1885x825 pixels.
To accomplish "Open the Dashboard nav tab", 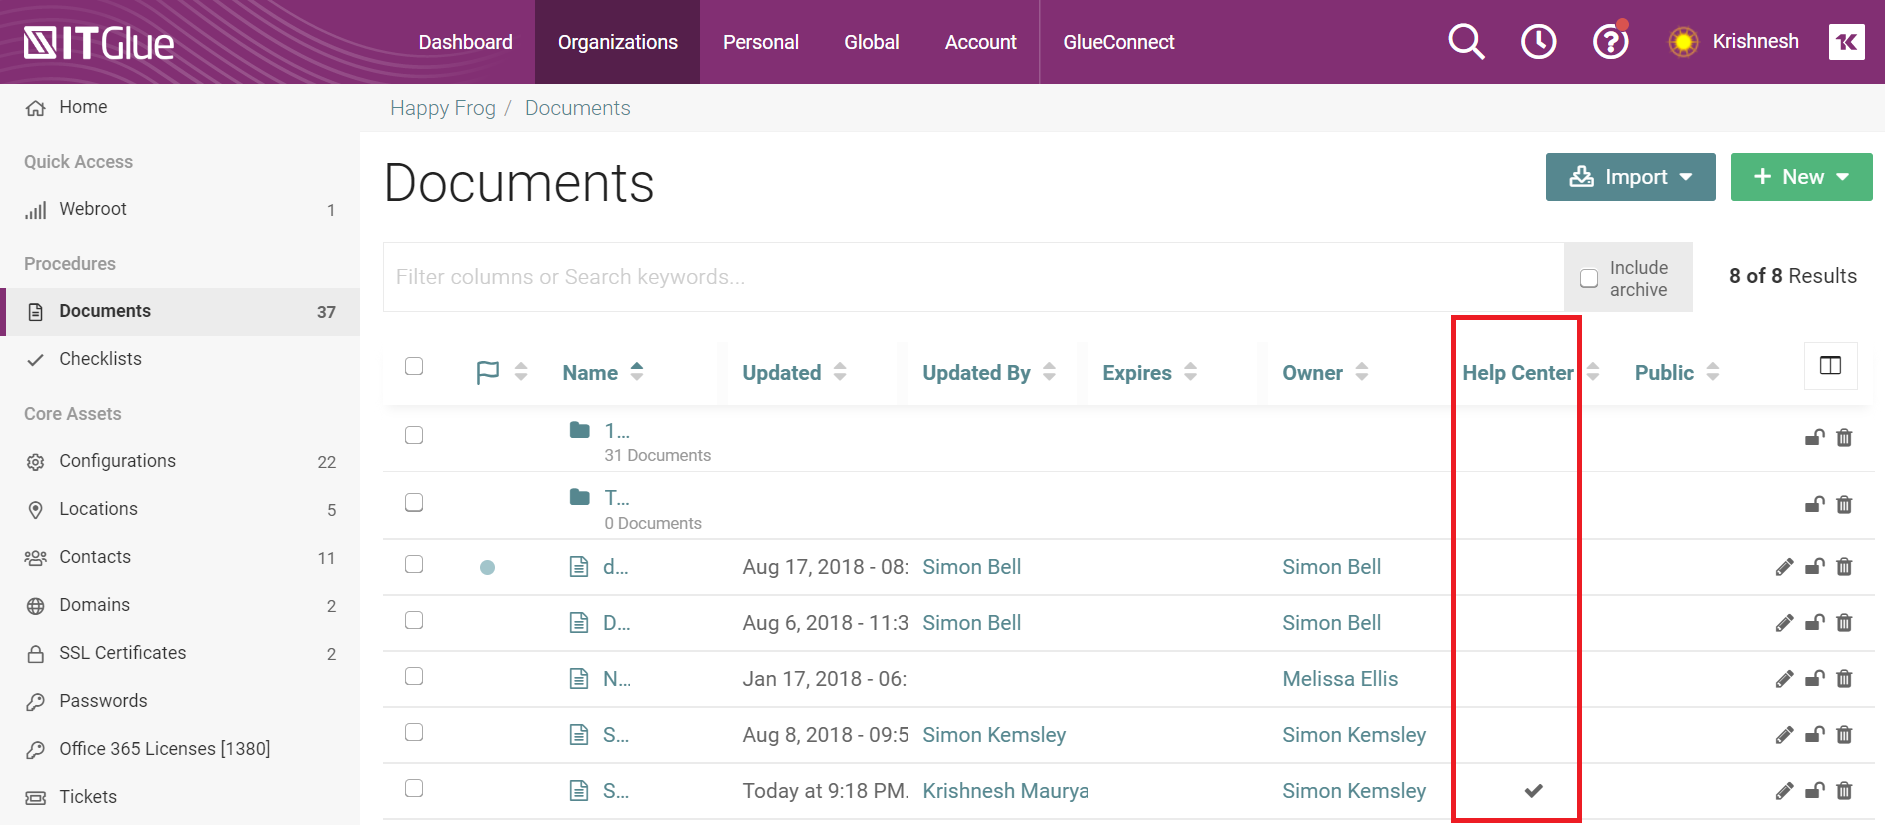I will pyautogui.click(x=465, y=42).
